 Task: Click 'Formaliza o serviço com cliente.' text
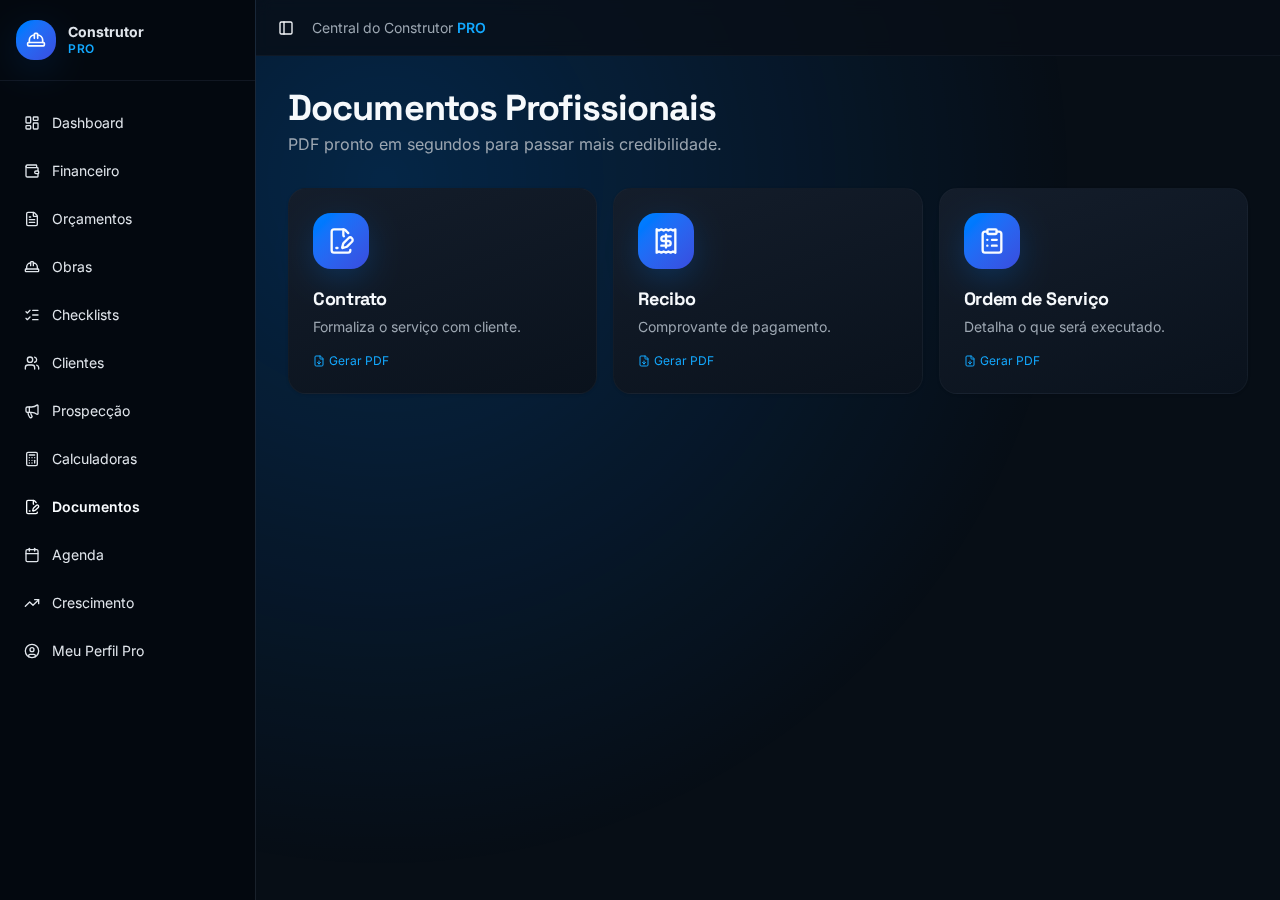click(417, 327)
